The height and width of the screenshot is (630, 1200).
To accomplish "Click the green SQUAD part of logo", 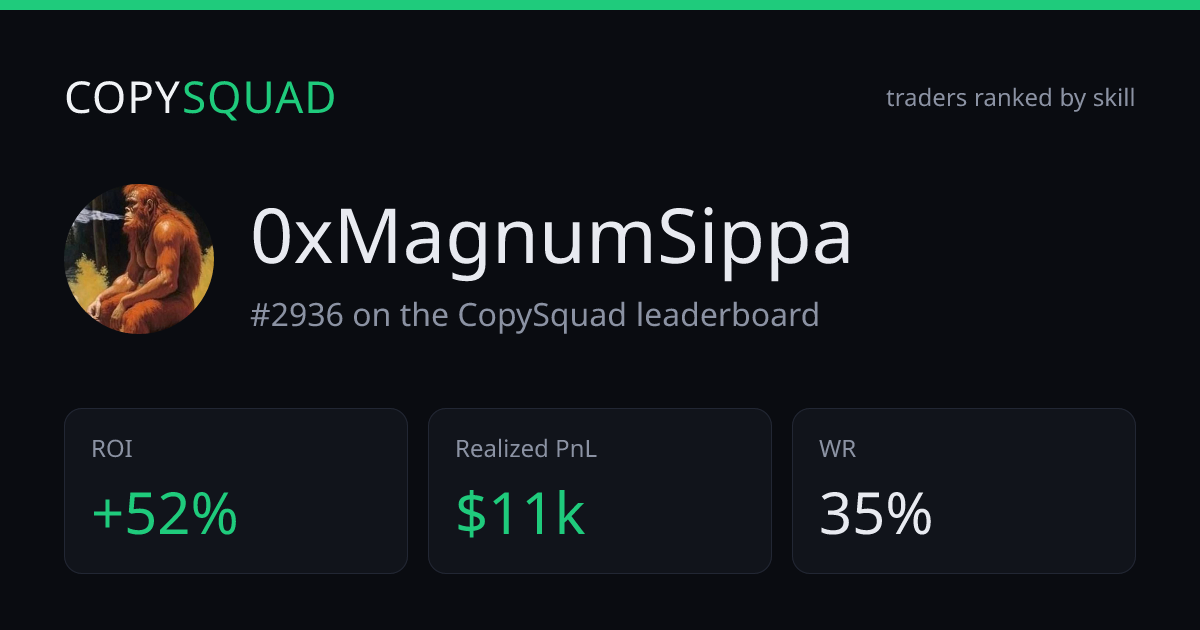I will click(x=259, y=98).
